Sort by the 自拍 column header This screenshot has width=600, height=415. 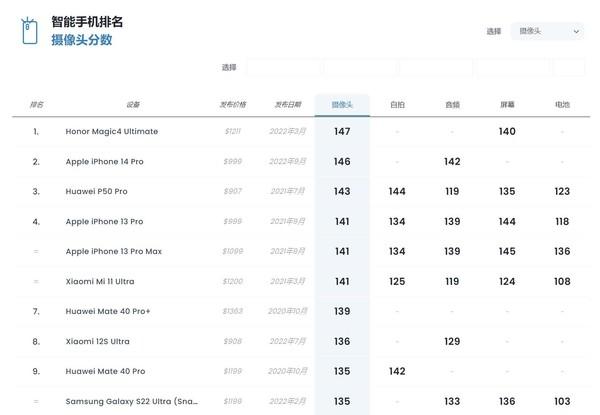tap(397, 104)
